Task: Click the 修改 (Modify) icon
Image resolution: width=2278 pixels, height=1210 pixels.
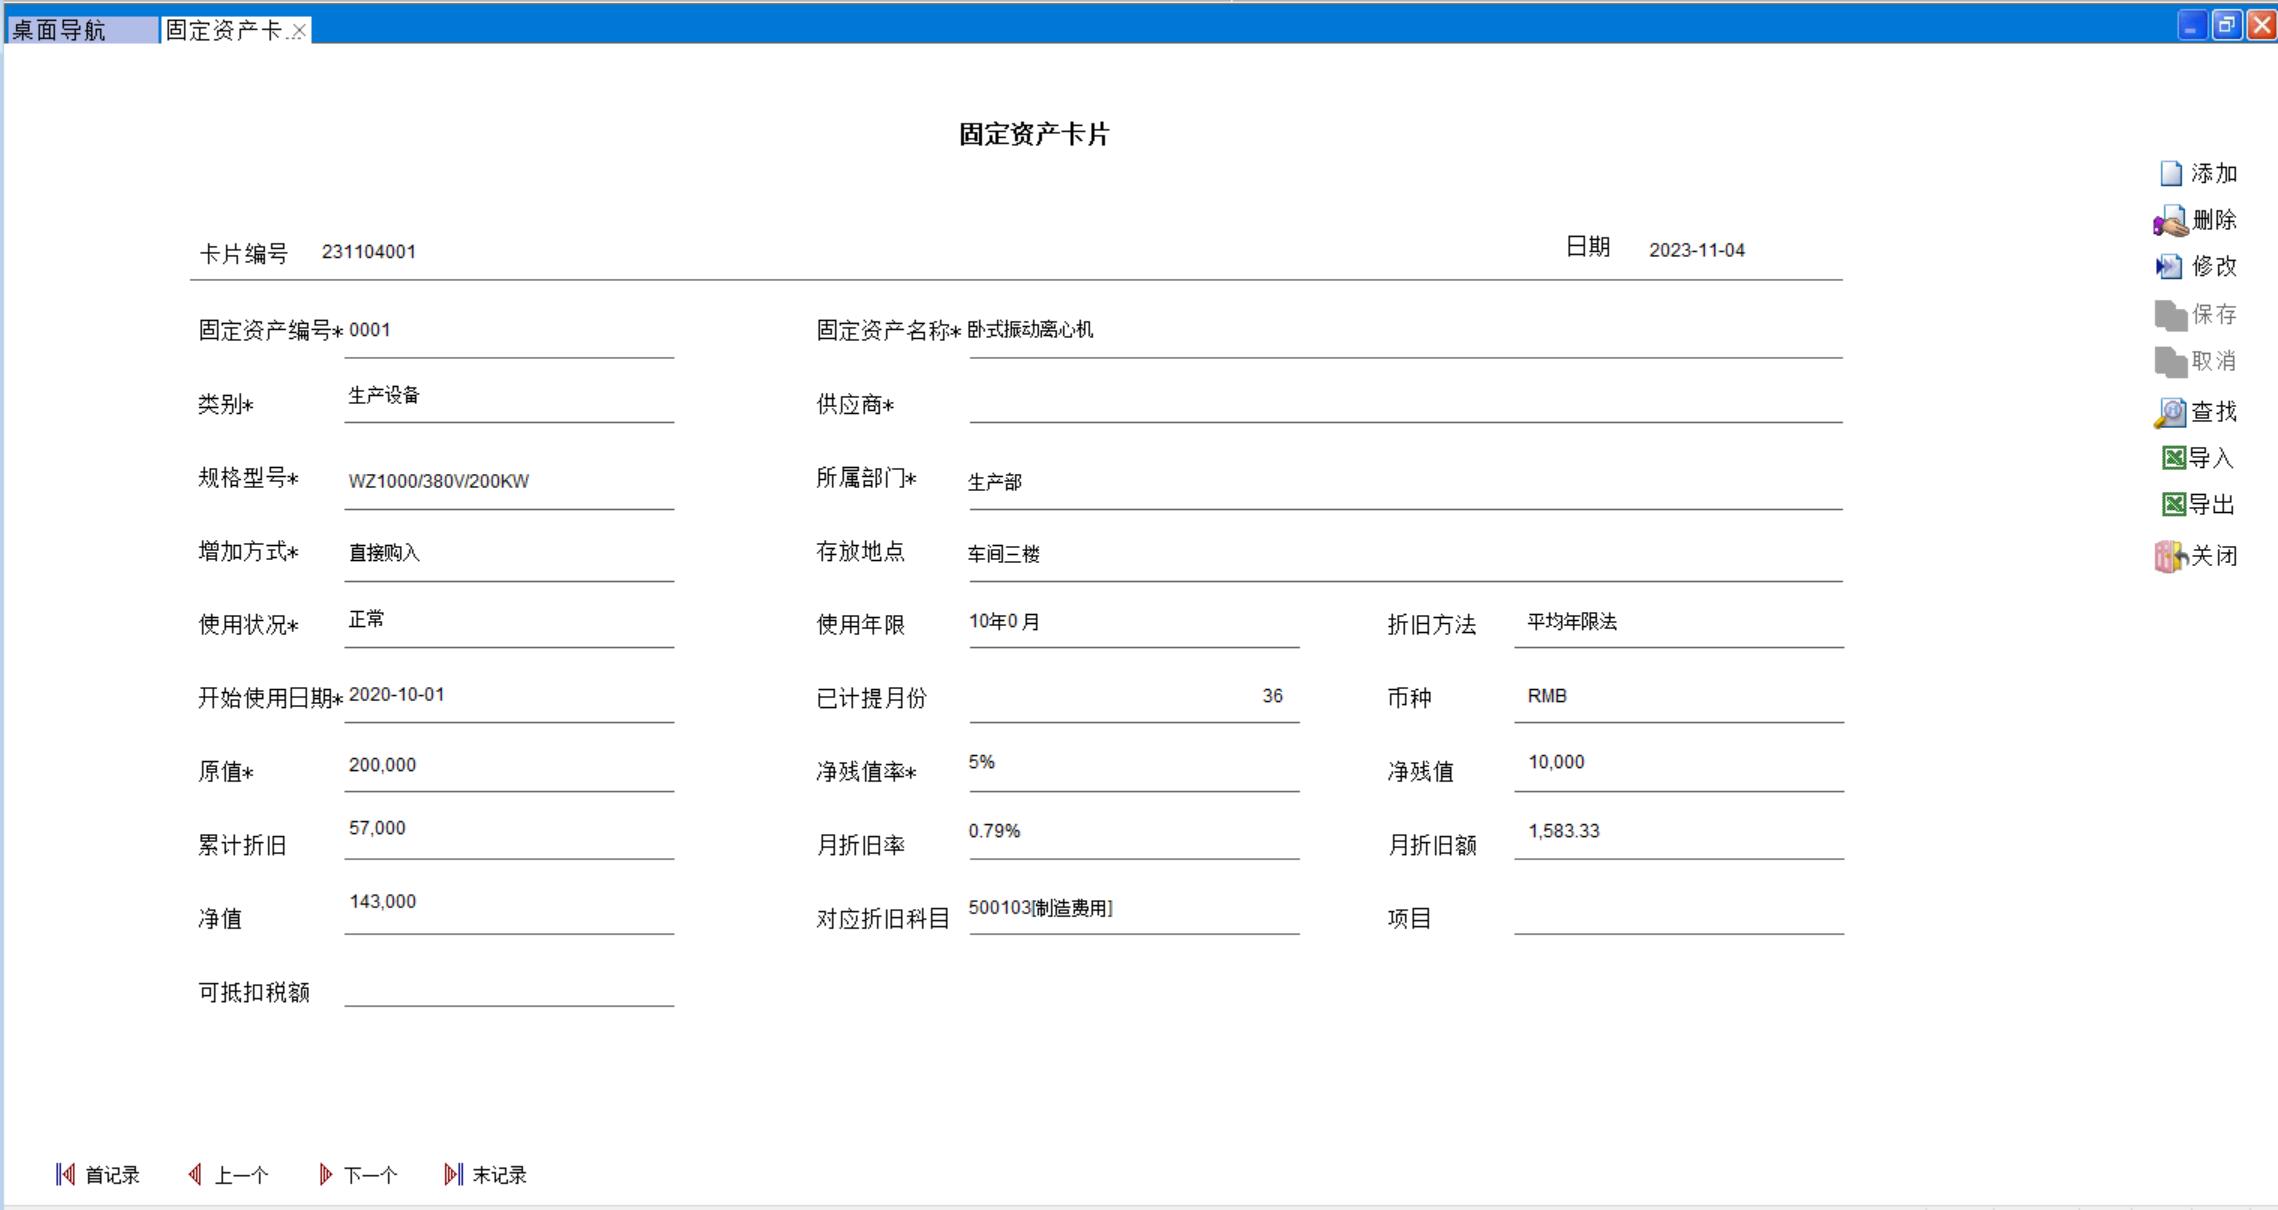Action: click(2169, 267)
